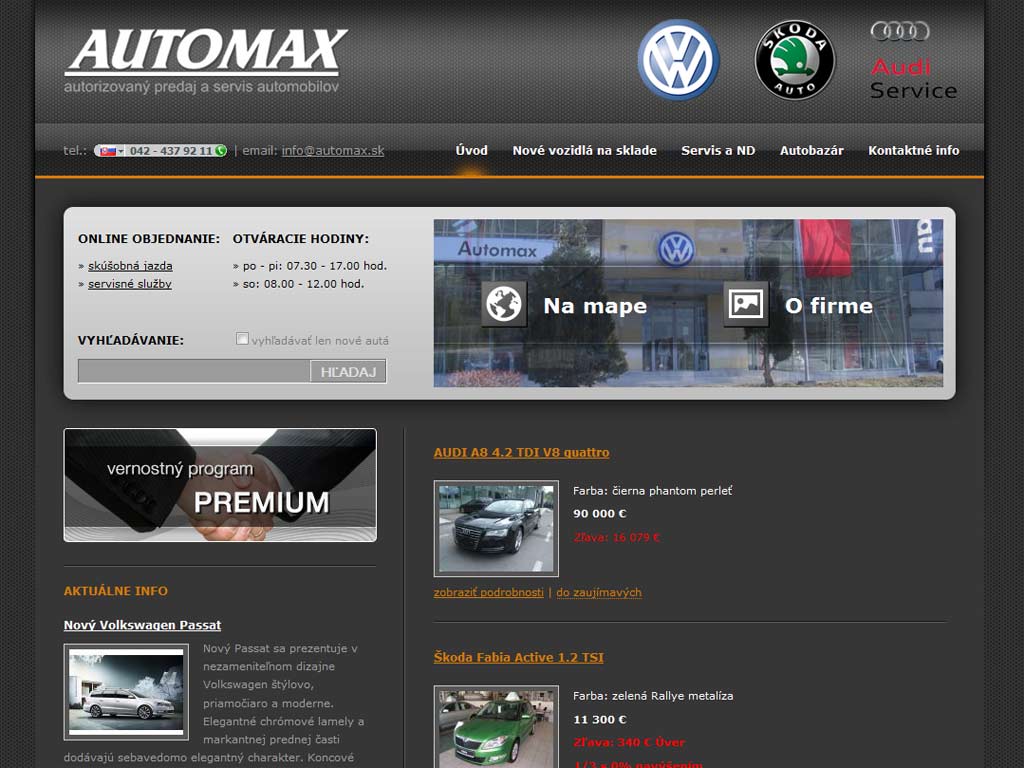Click zobraziť podrobnosti for Audi A8

click(x=488, y=592)
